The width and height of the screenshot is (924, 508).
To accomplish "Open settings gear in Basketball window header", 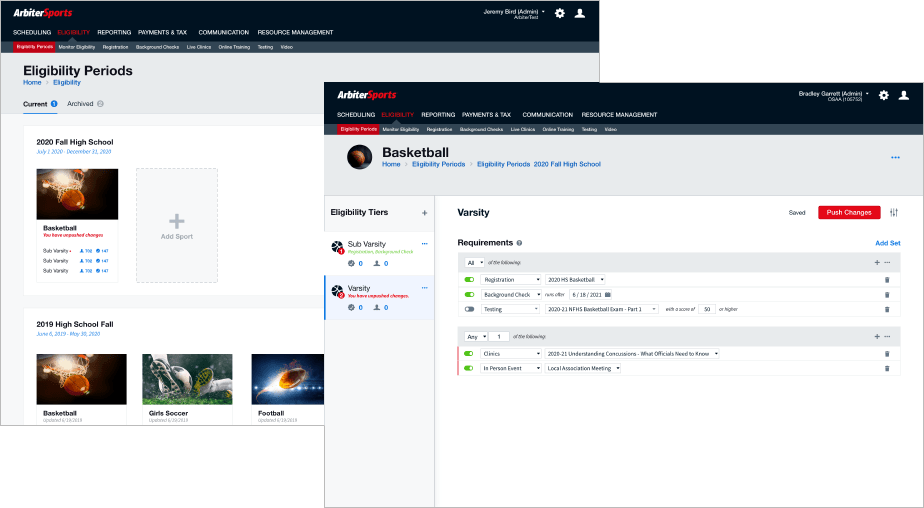I will 883,95.
